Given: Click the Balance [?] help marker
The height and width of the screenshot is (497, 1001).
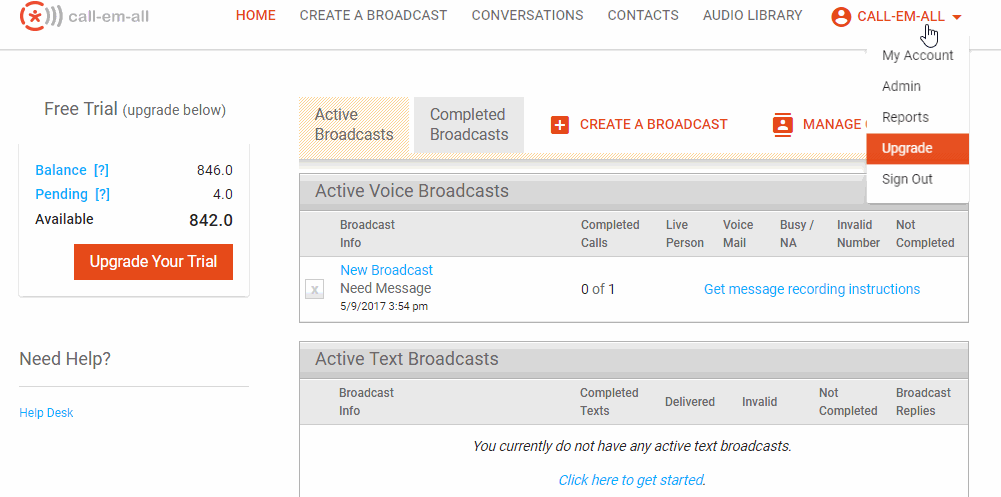Looking at the screenshot, I should 101,170.
